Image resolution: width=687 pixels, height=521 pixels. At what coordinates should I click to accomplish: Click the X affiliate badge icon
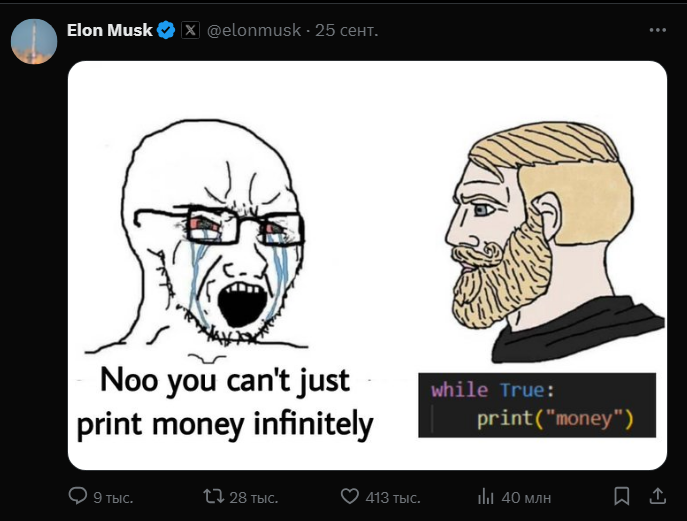pyautogui.click(x=190, y=30)
